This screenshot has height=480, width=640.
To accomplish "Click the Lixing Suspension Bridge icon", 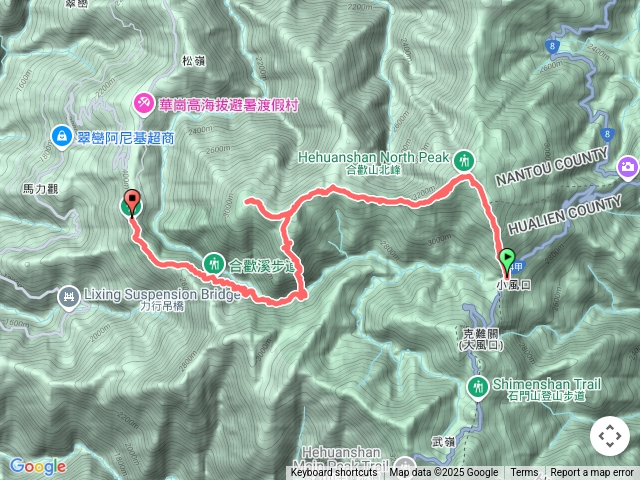I will click(69, 297).
